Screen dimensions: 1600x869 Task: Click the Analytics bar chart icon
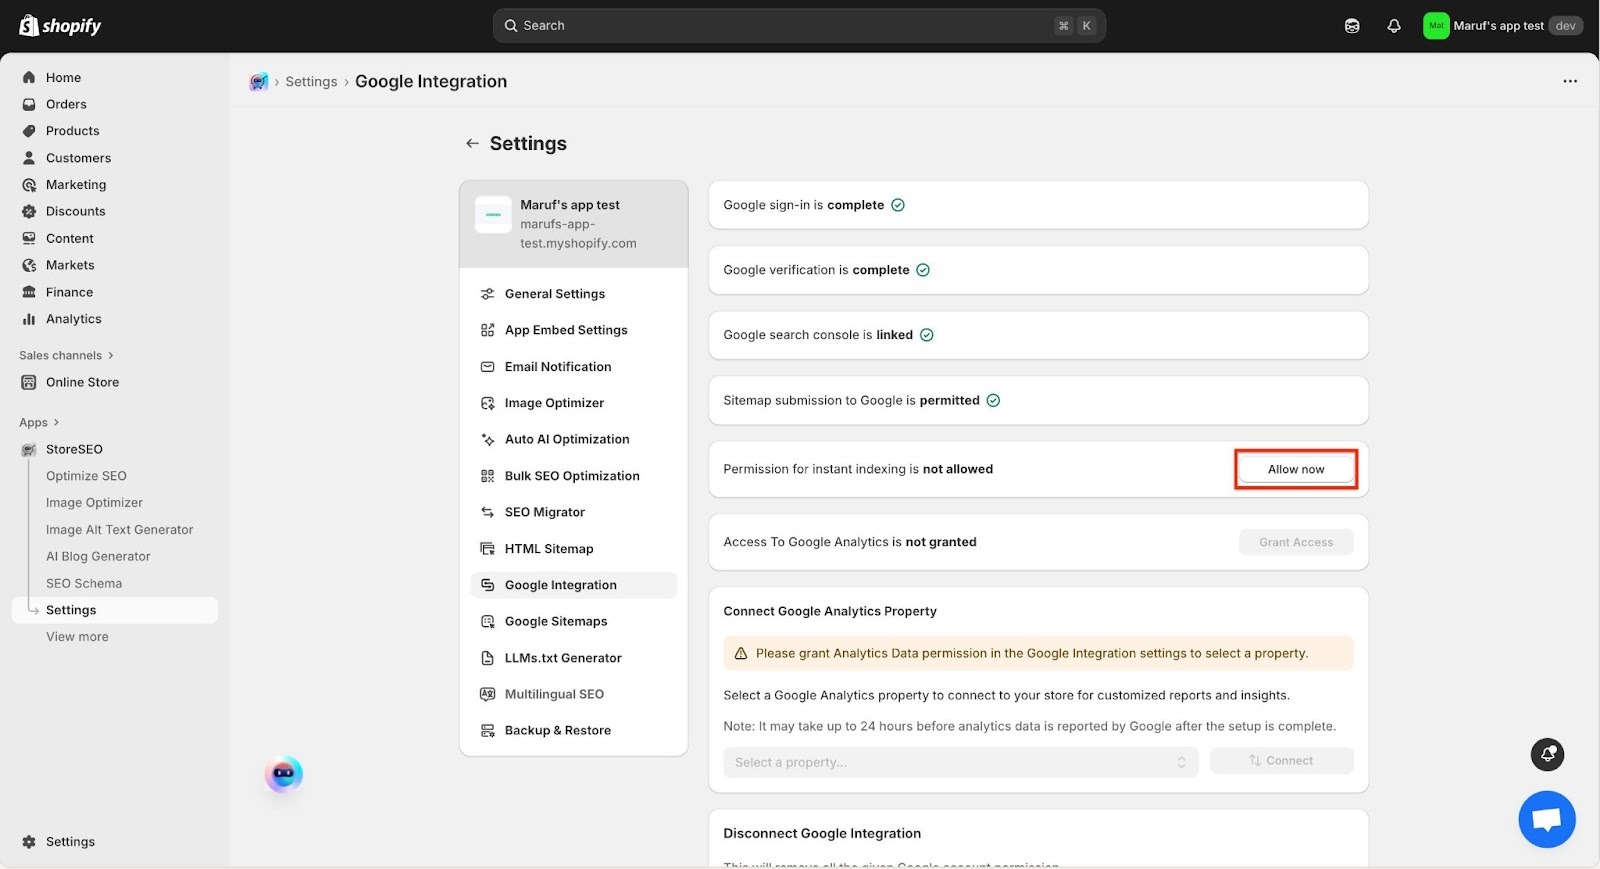[29, 319]
